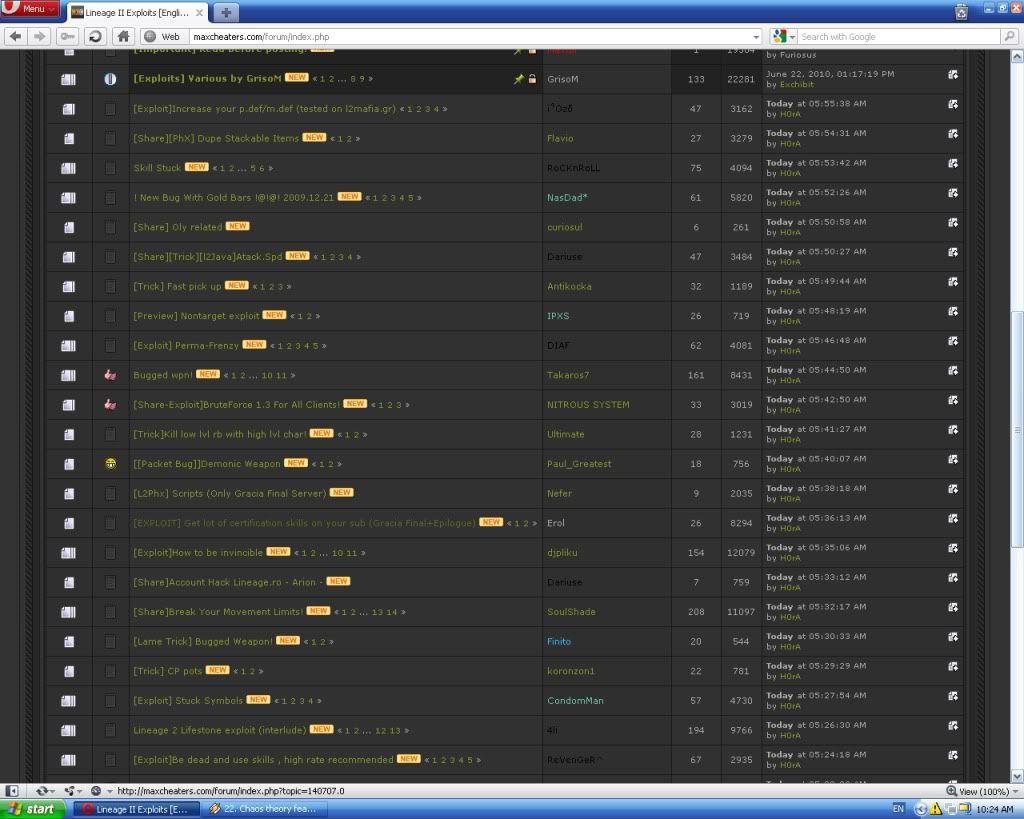Jump to last post of Nontarget exploit preview
The width and height of the screenshot is (1024, 819).
pos(953,312)
